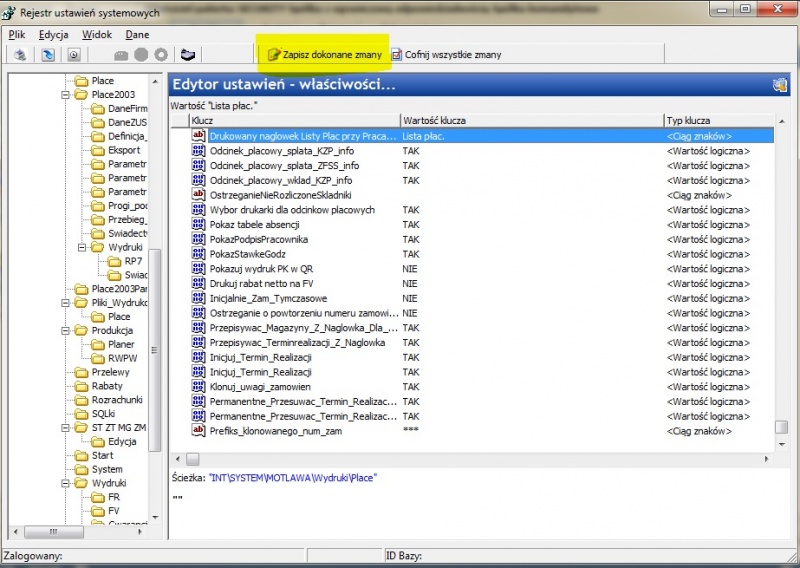Image resolution: width=800 pixels, height=568 pixels.
Task: Click the blue arrow refresh toolbar icon
Action: click(48, 55)
